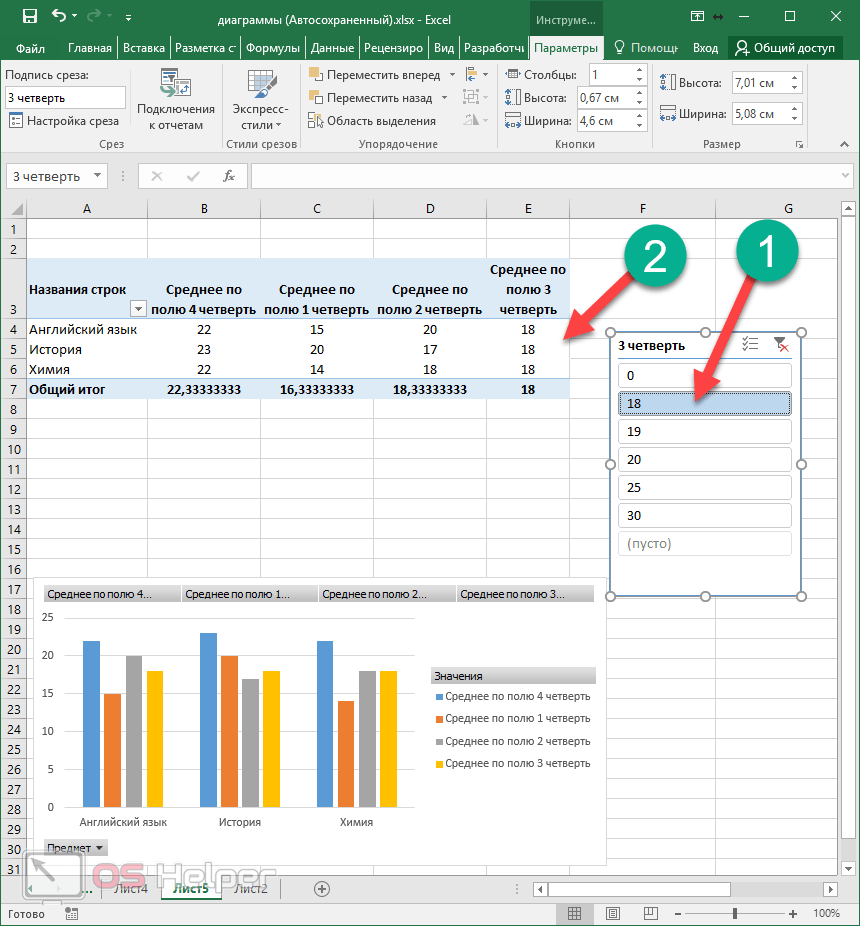The height and width of the screenshot is (926, 860).
Task: Open the Экспресс-стили dropdown
Action: click(260, 102)
